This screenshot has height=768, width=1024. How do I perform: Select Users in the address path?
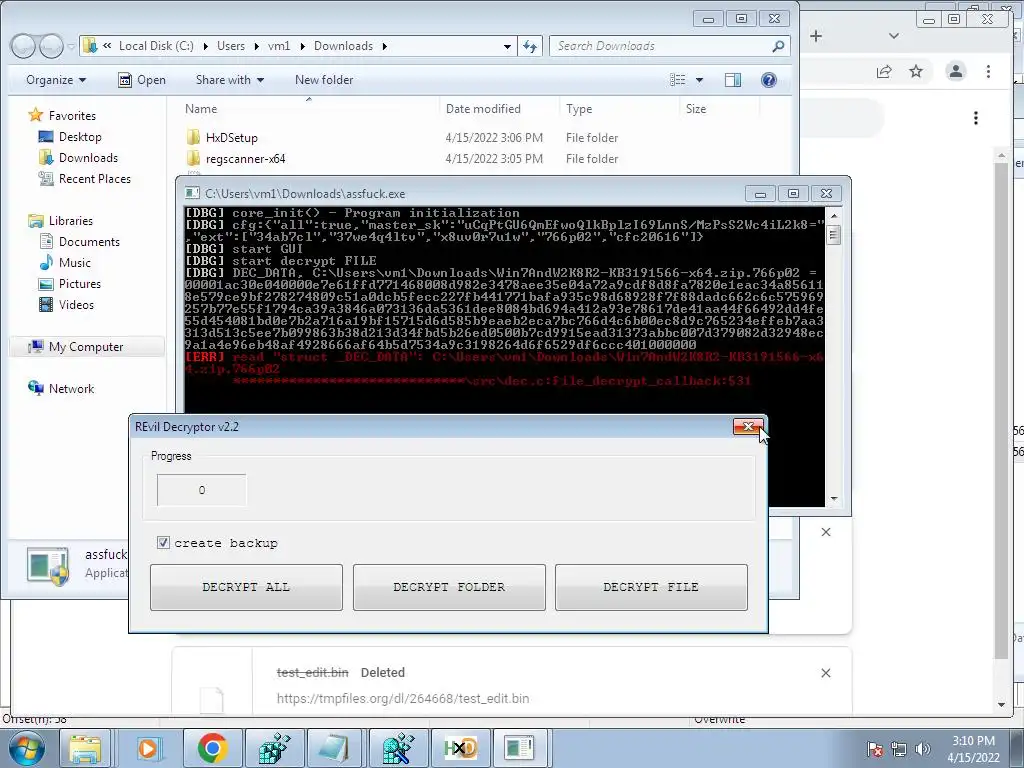pyautogui.click(x=231, y=46)
